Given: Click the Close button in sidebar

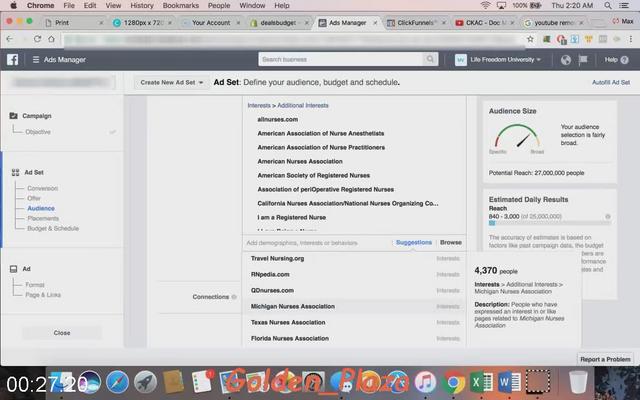Looking at the screenshot, I should [62, 333].
